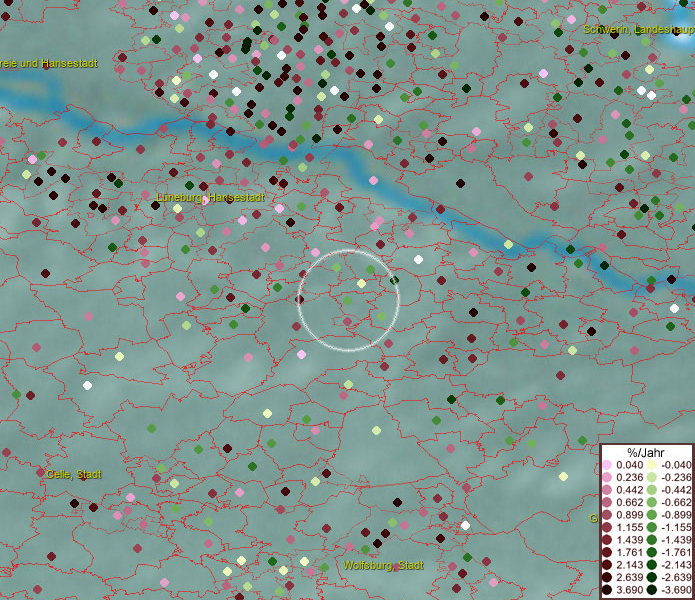Screen dimensions: 695x600
Task: Select the 1.761 legend color swatch
Action: (607, 553)
